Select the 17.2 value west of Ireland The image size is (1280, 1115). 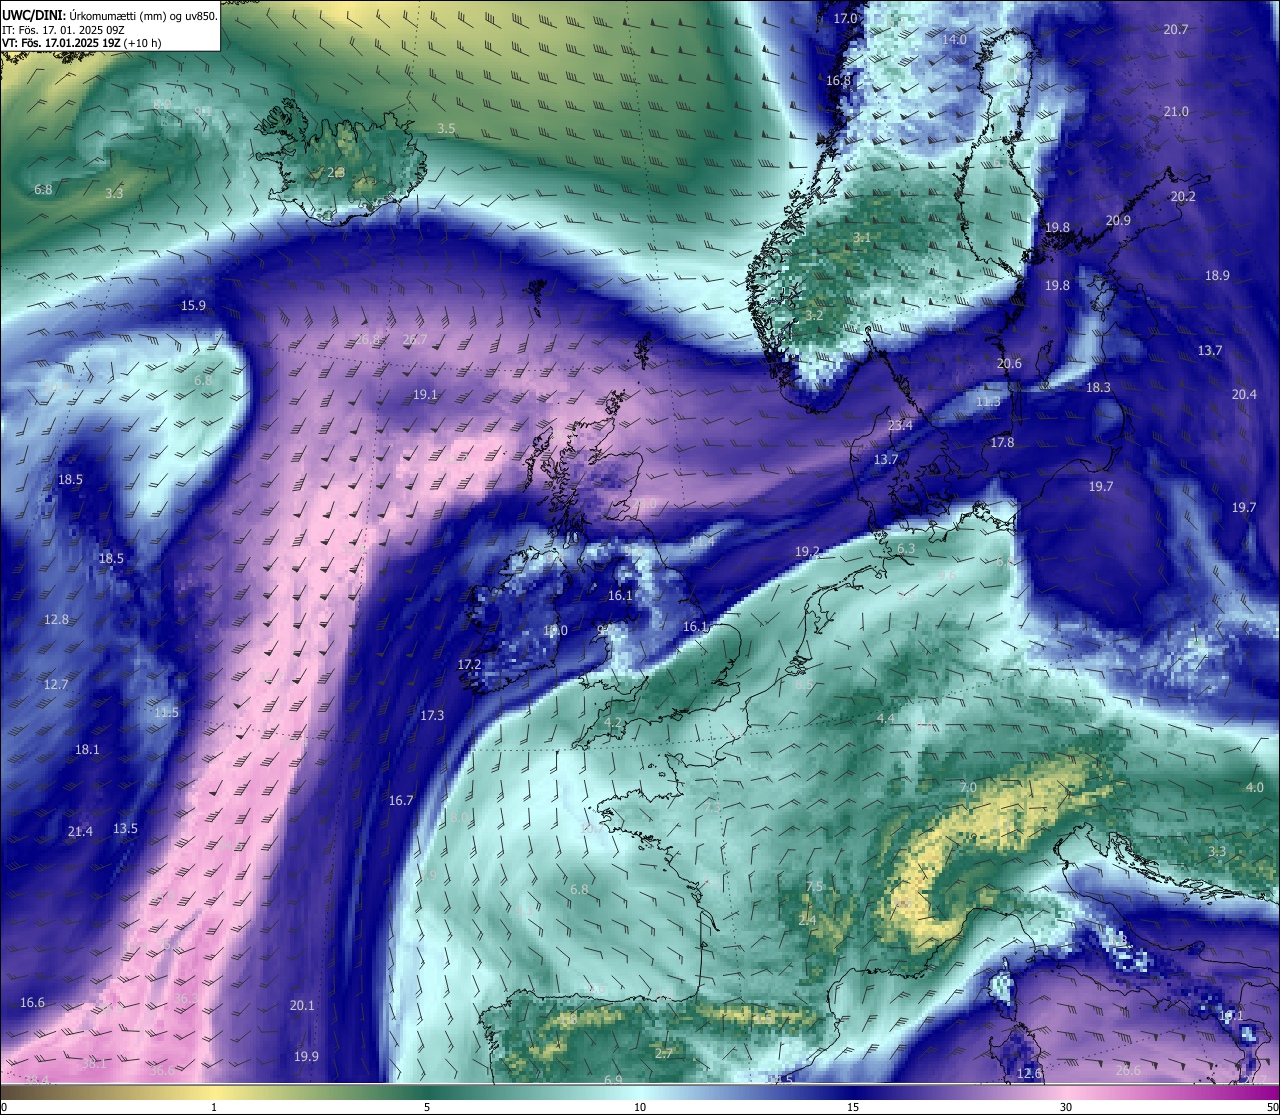(x=469, y=664)
